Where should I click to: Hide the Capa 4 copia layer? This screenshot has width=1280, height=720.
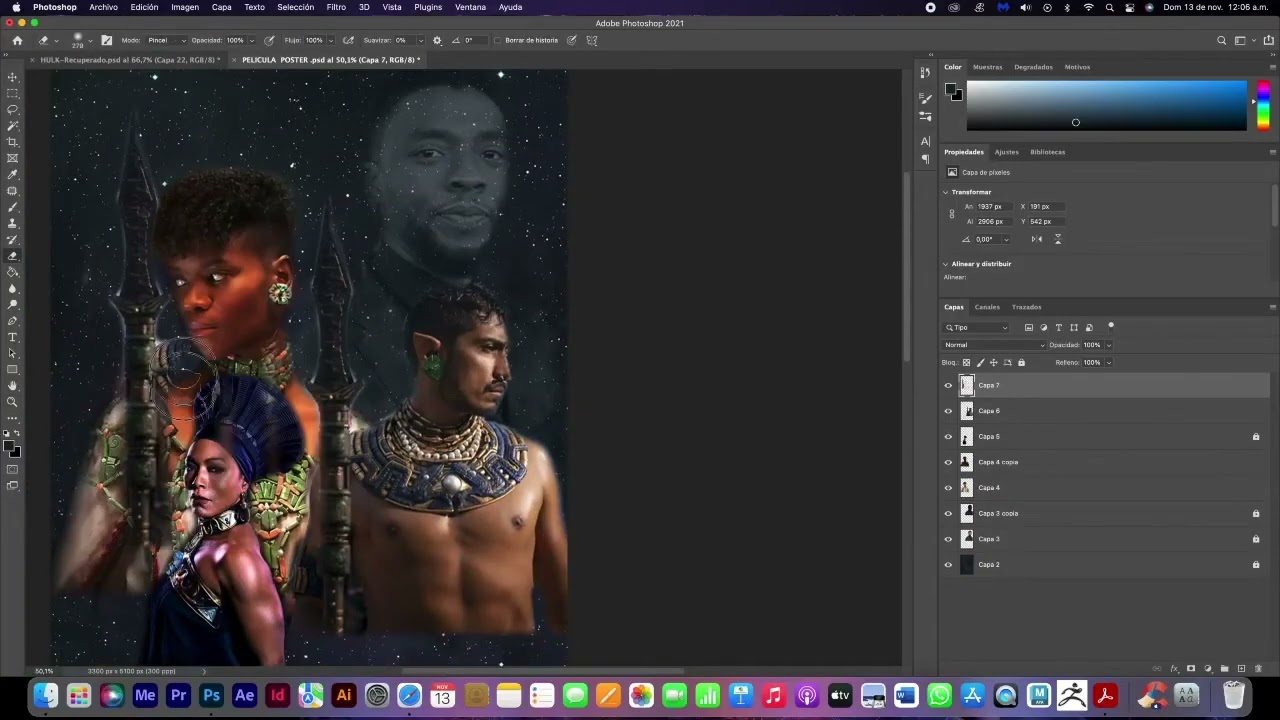coord(948,462)
